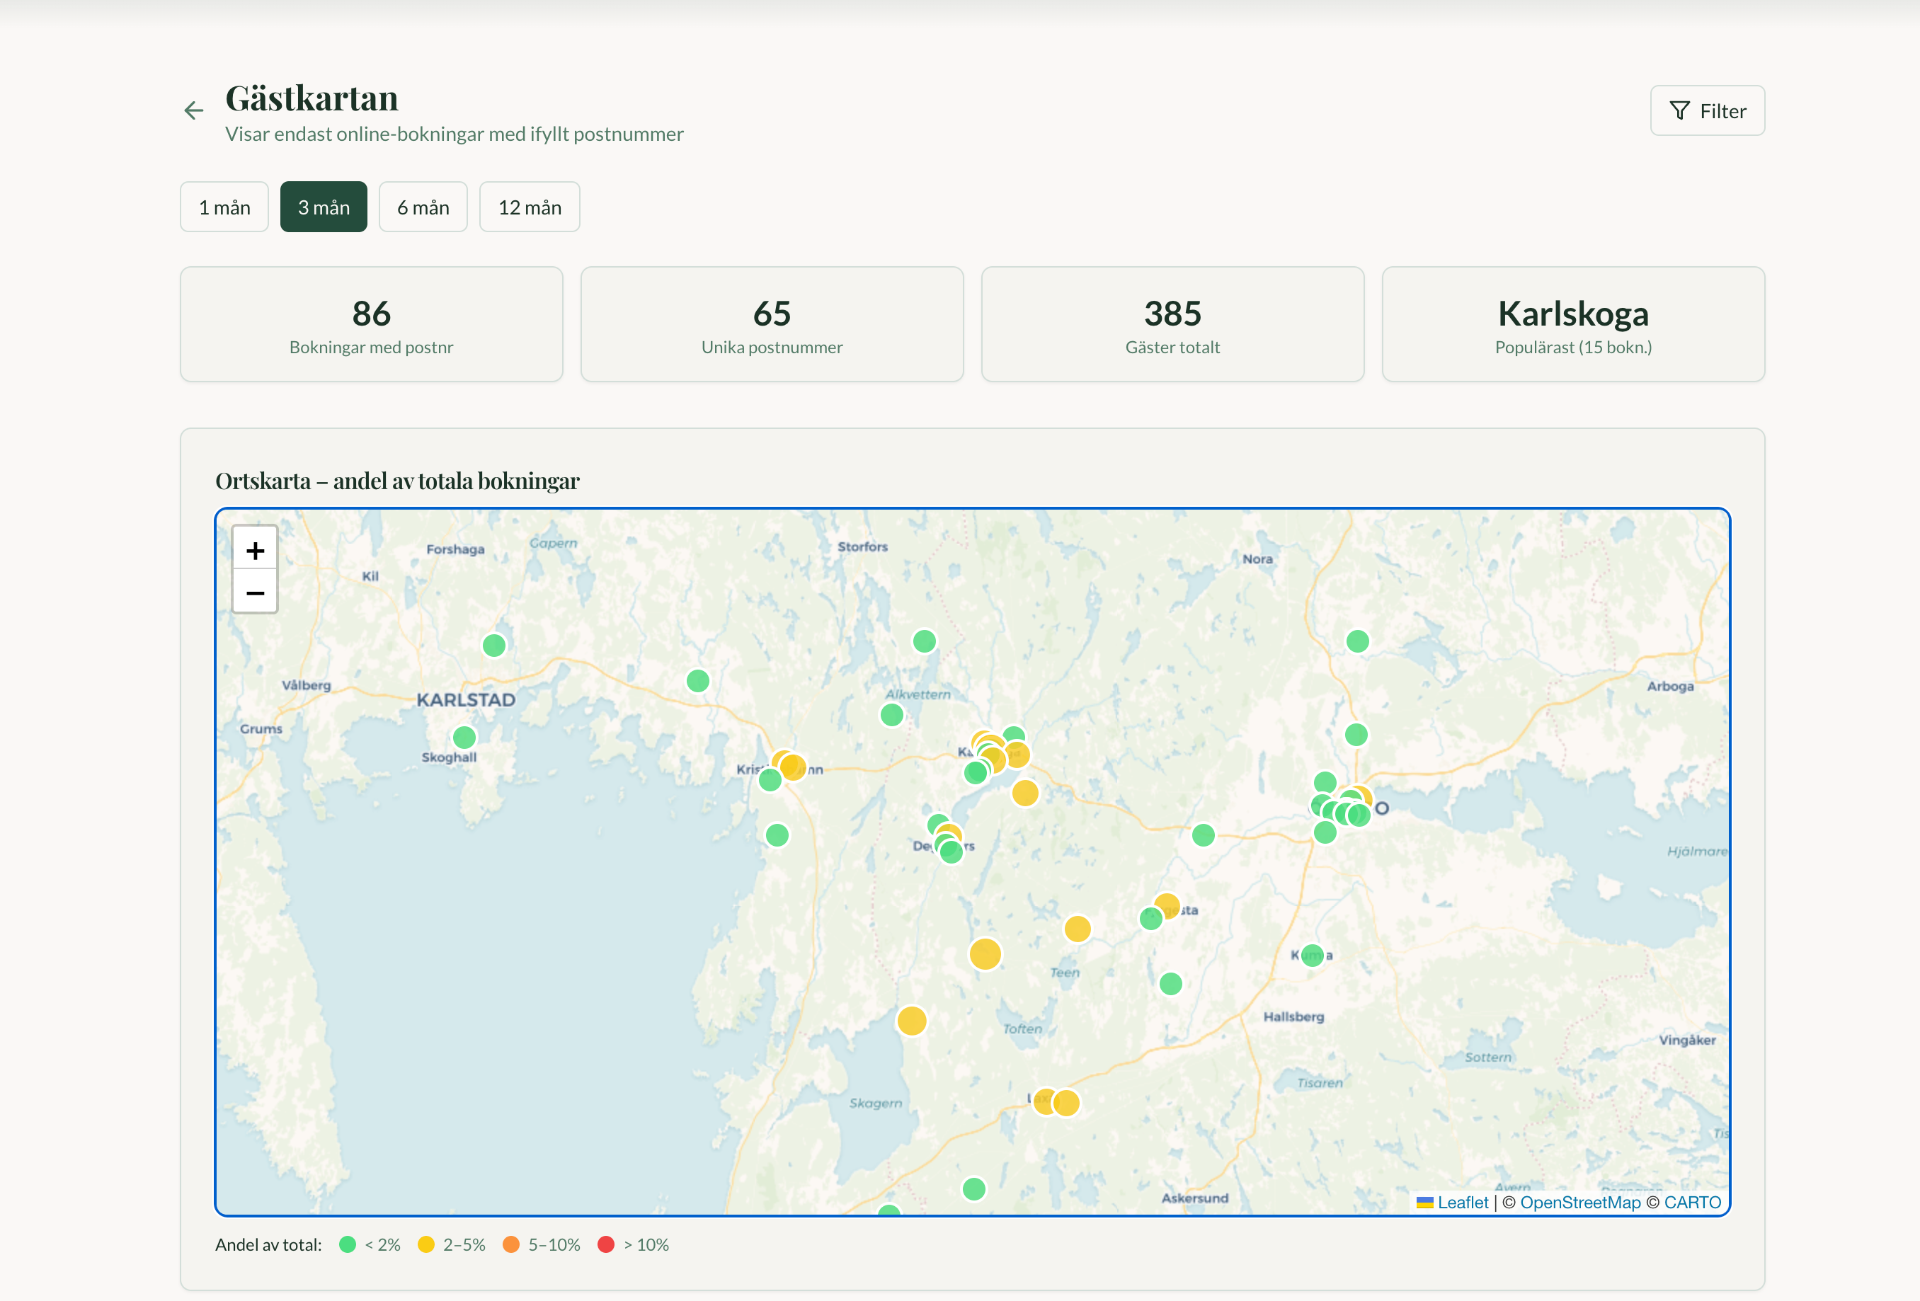1920x1301 pixels.
Task: Click the green marker near Skoghall
Action: (x=464, y=737)
